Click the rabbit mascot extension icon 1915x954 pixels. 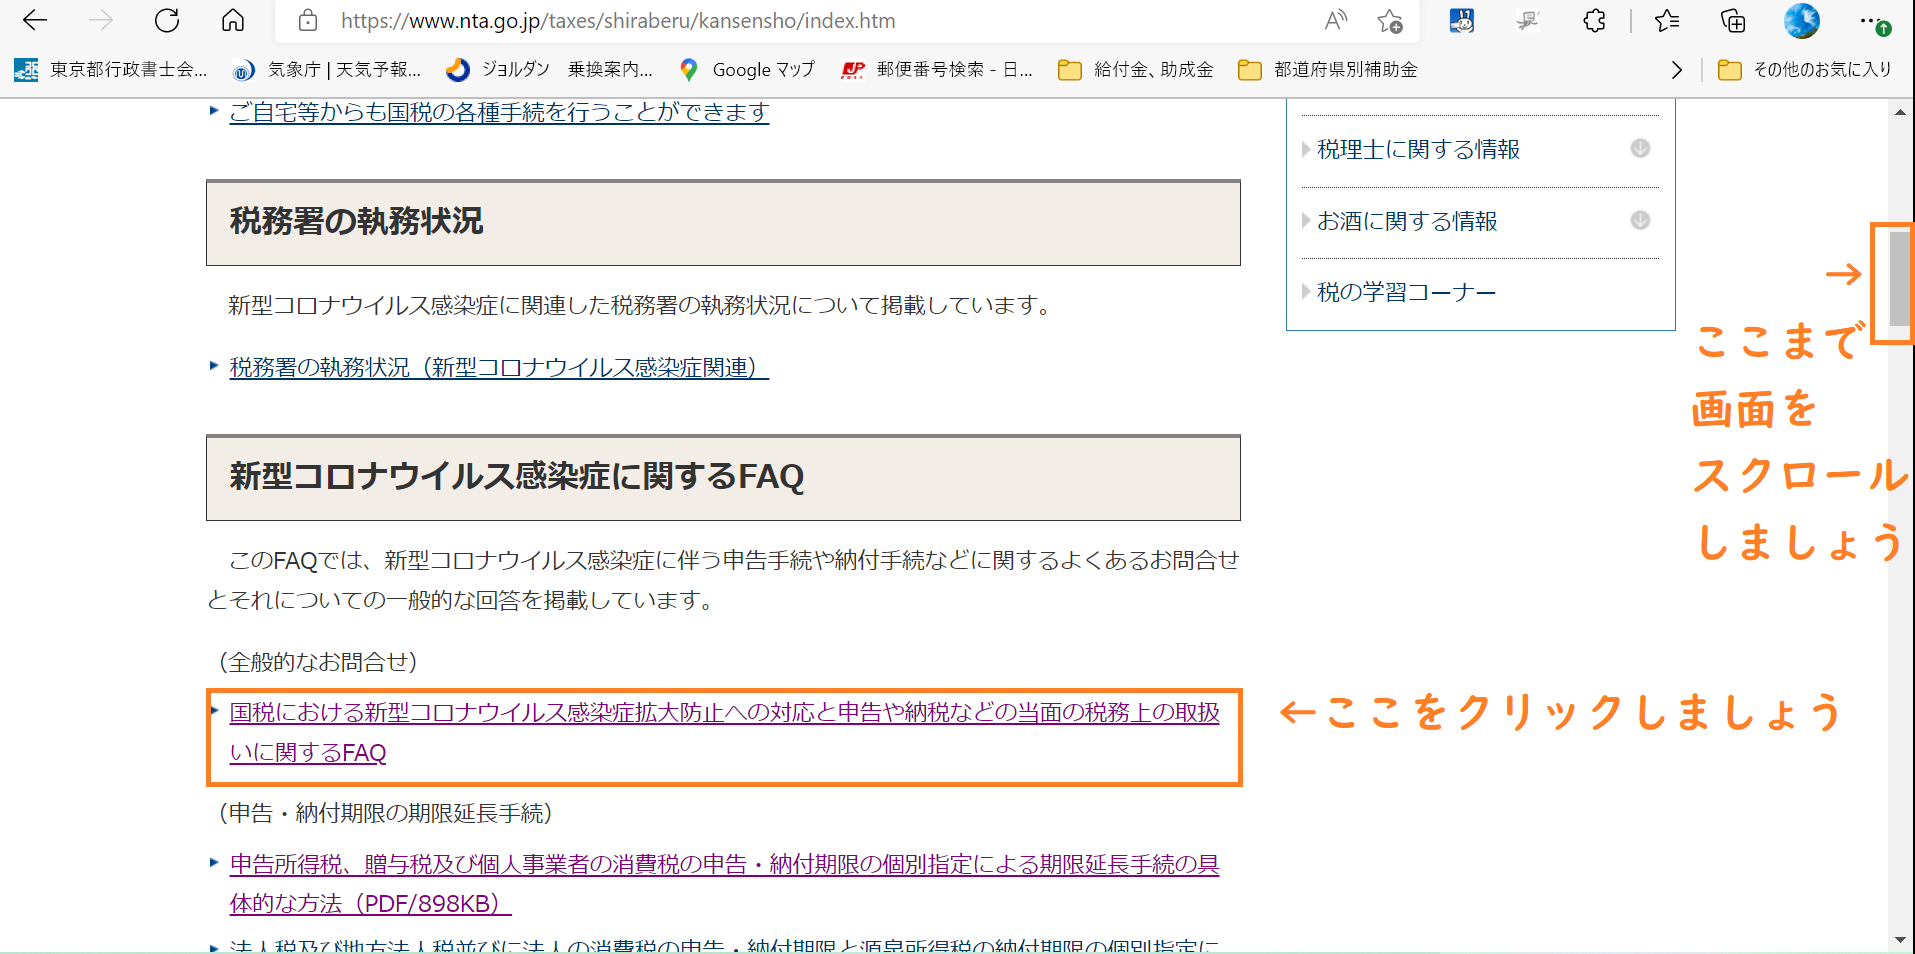click(1461, 21)
